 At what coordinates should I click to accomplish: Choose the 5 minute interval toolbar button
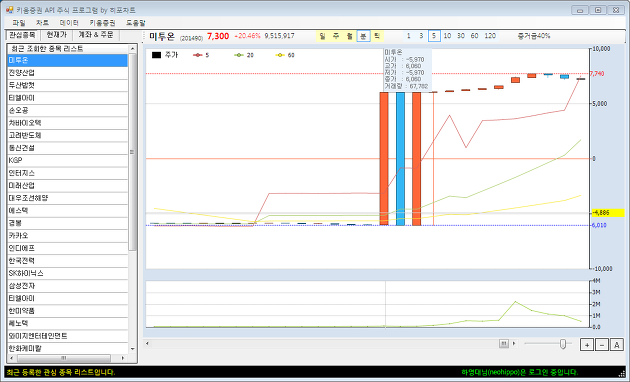point(434,36)
